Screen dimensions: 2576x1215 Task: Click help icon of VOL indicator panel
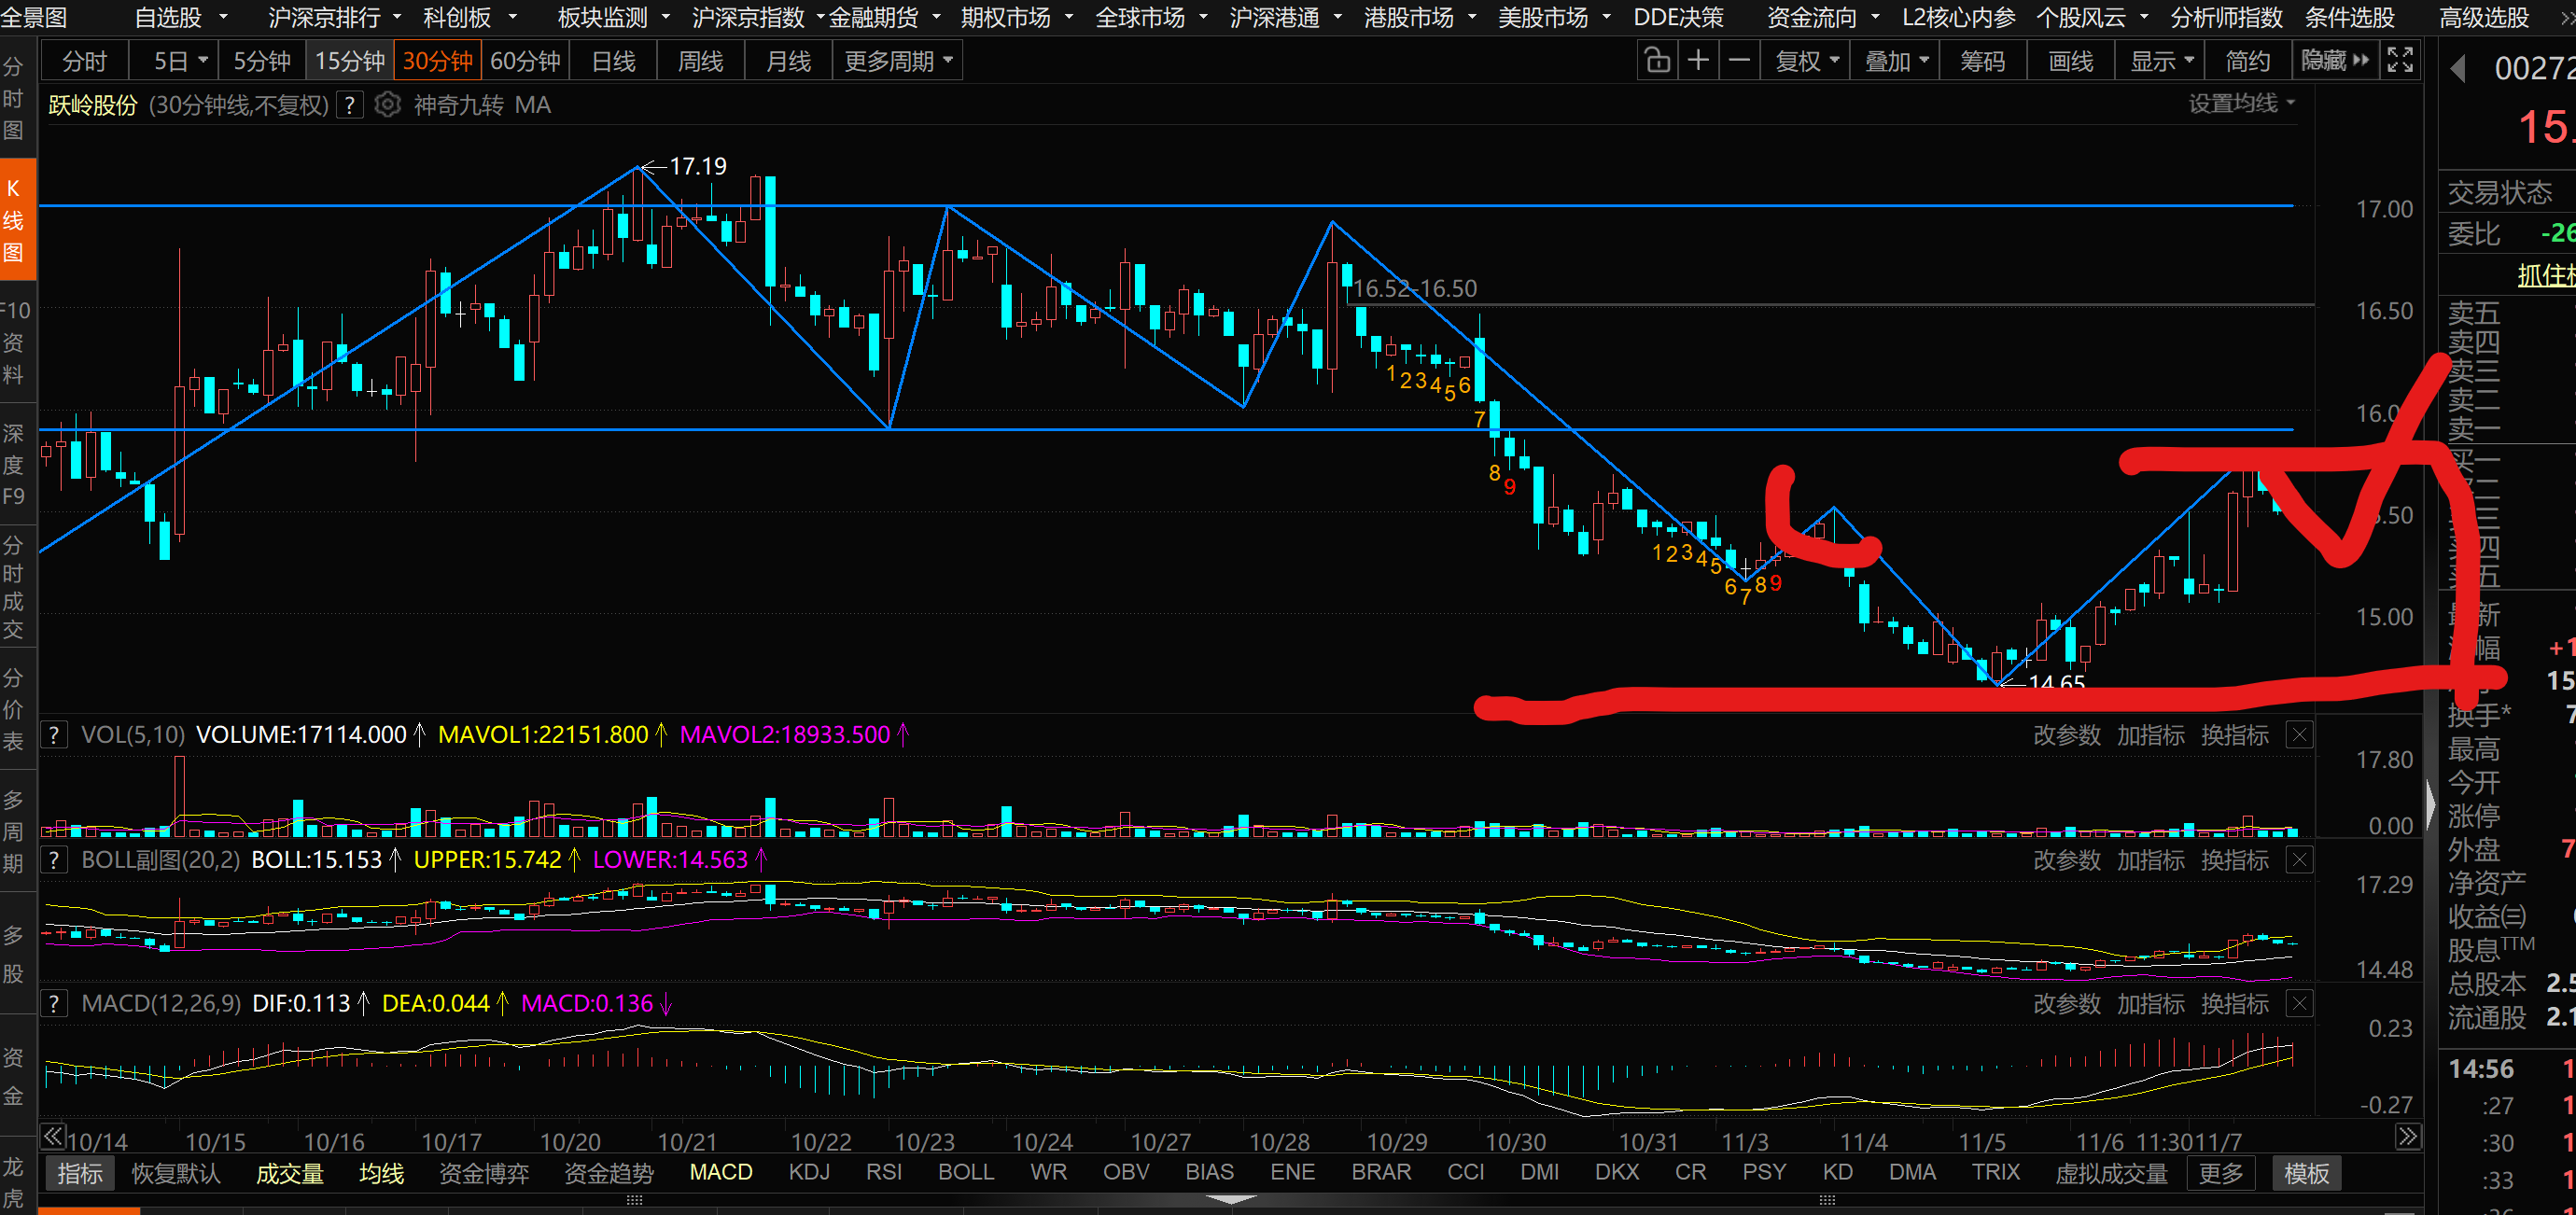54,735
